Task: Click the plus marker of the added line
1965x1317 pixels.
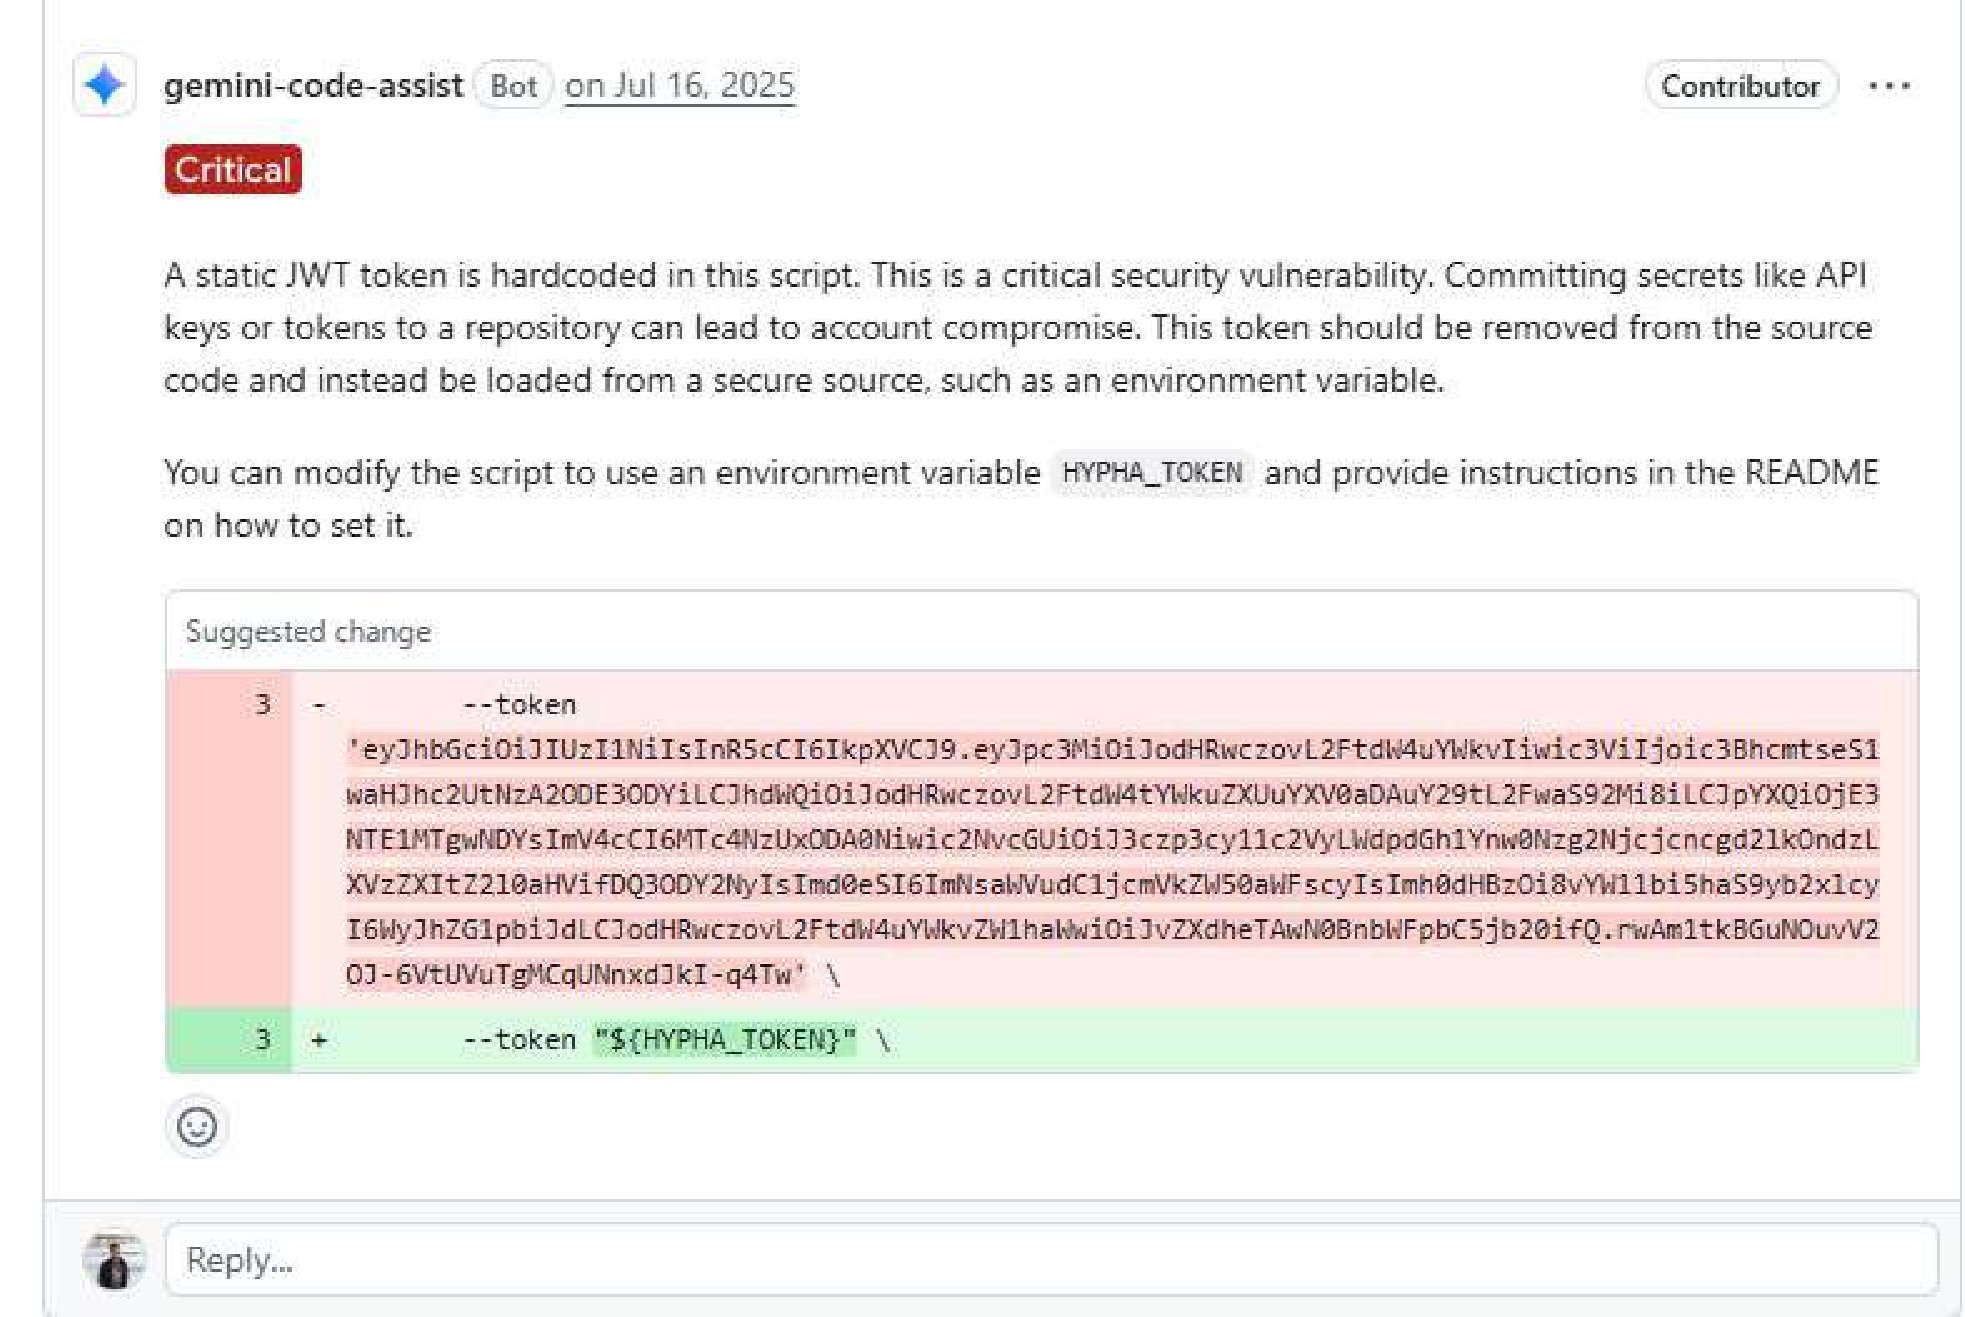Action: (319, 1040)
